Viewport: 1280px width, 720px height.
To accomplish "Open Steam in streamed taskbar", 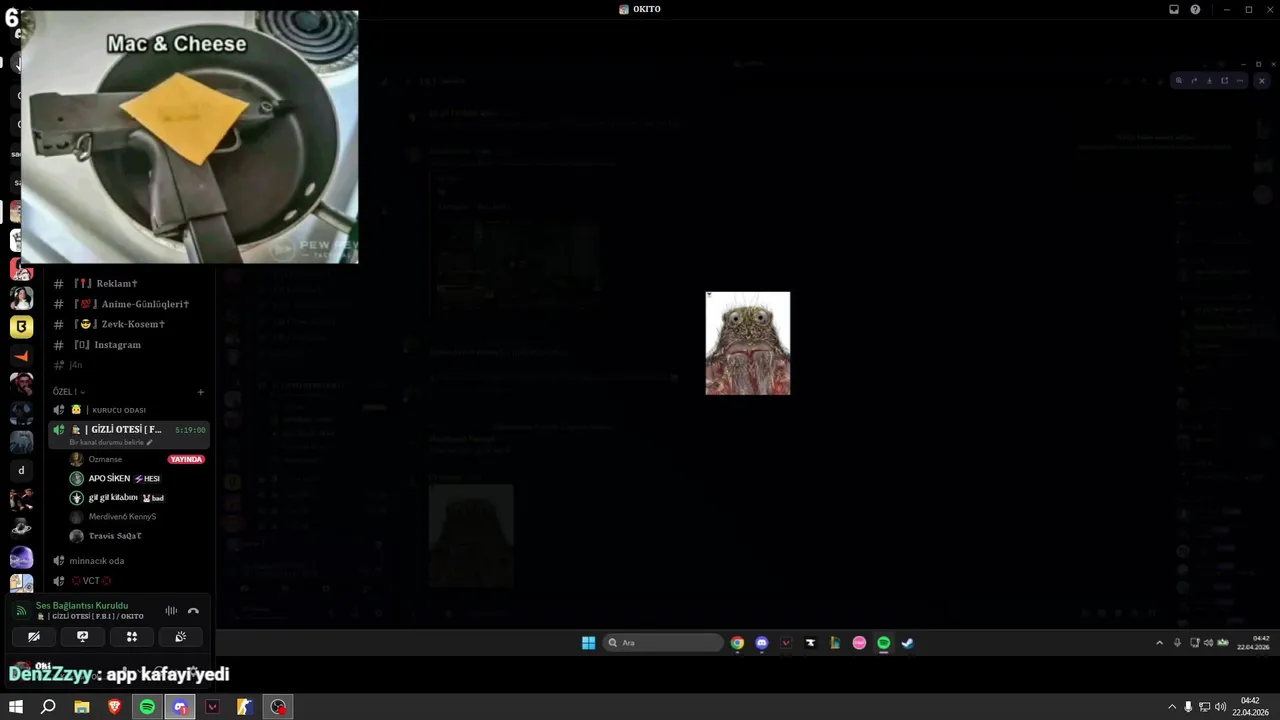I will pyautogui.click(x=908, y=643).
